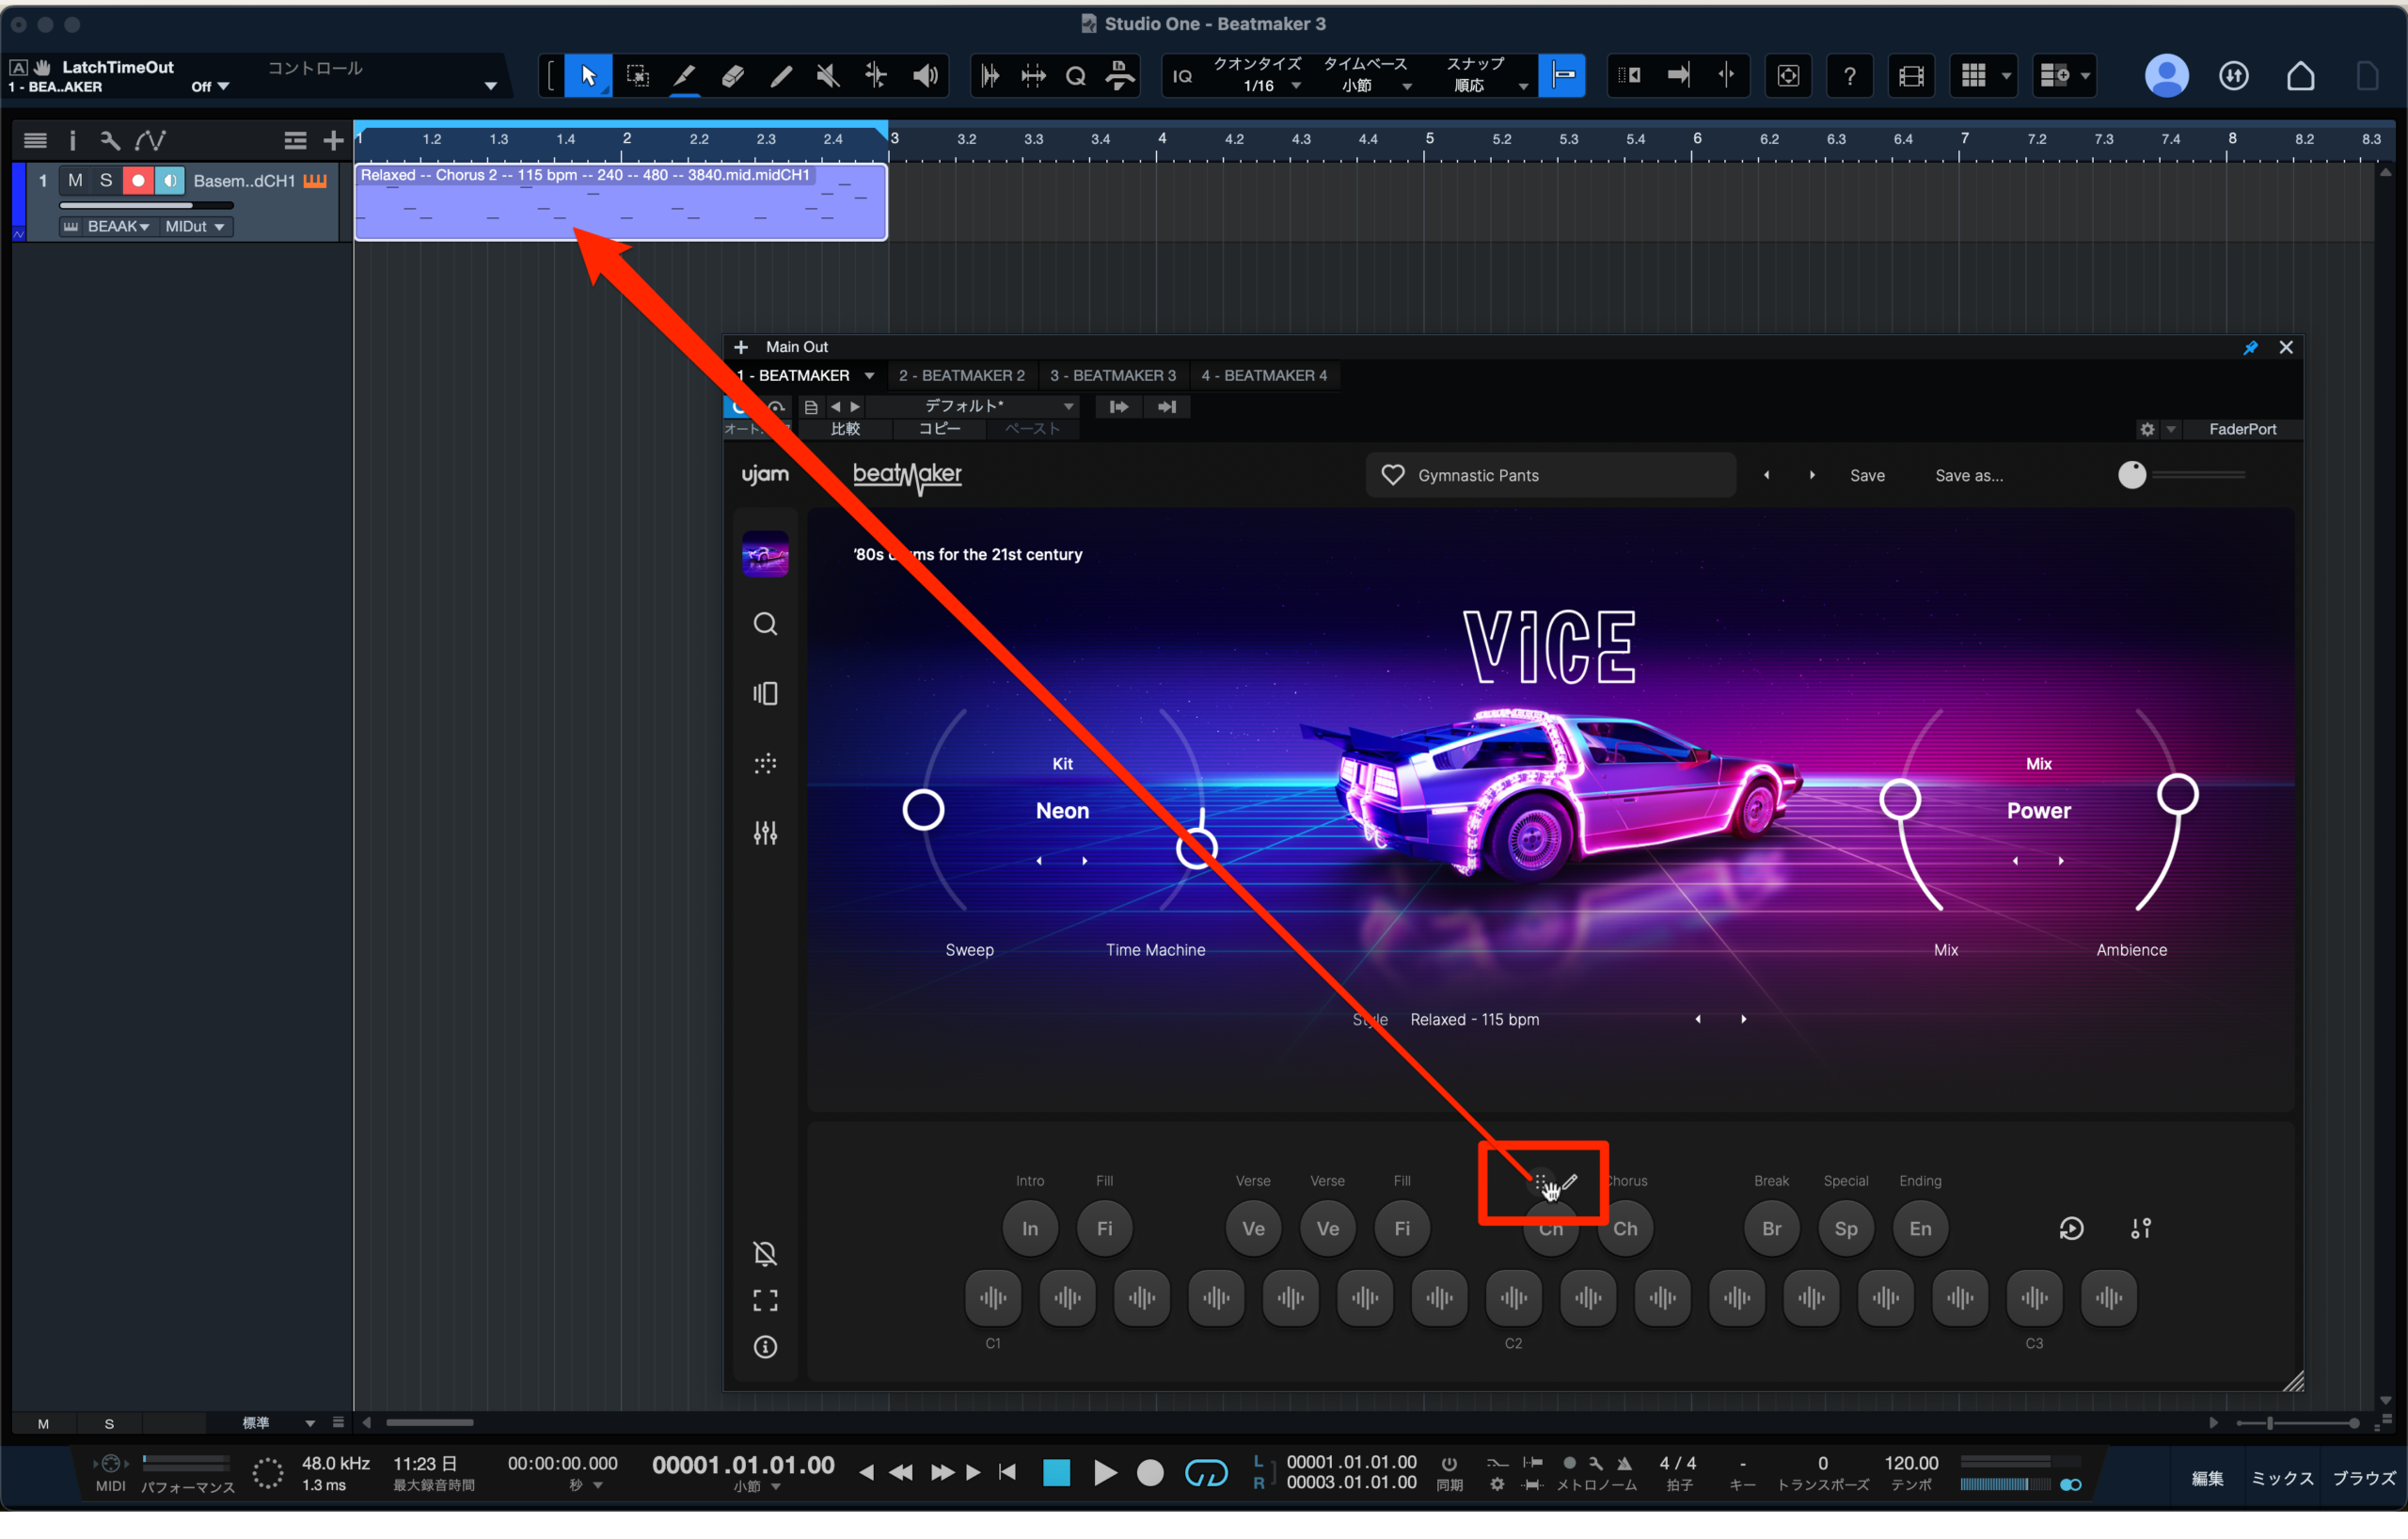Open Beatmaker MIDI settings icon near pads

(2141, 1228)
